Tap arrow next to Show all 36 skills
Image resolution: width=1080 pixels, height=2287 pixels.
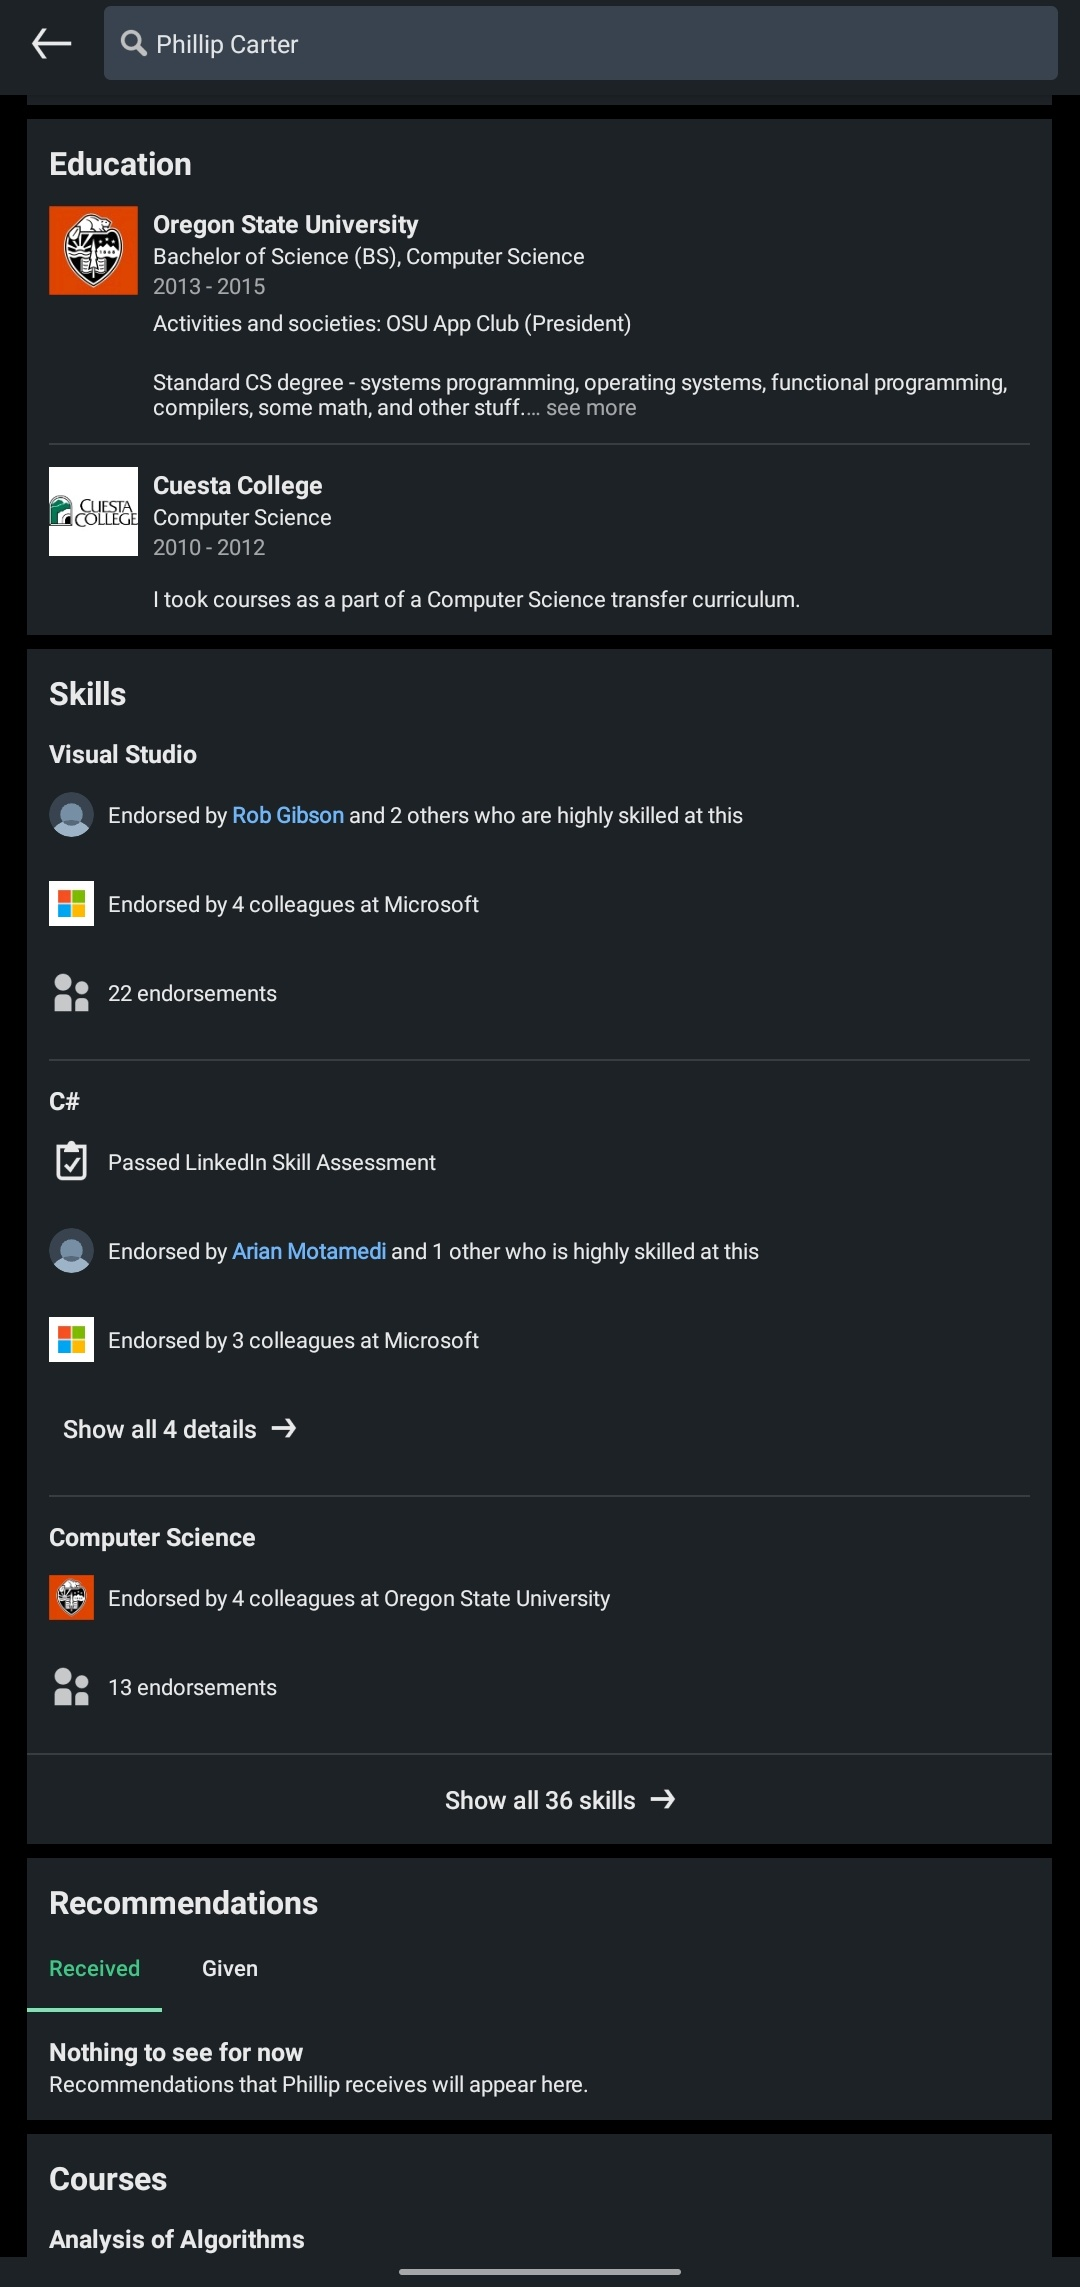point(663,1799)
